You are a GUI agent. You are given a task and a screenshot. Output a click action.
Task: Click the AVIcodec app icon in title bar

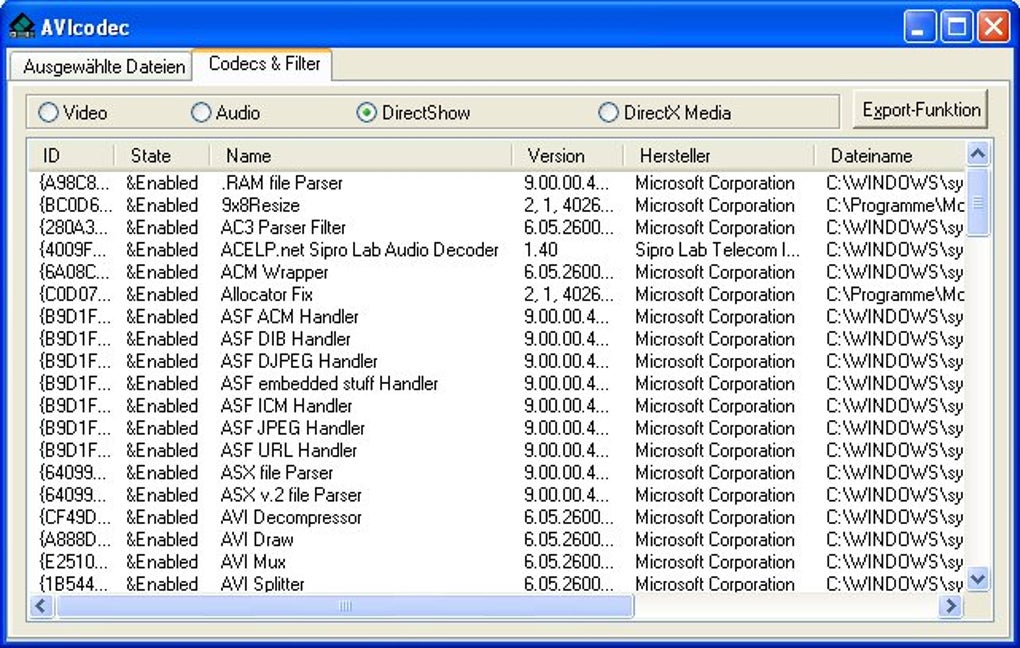(x=21, y=26)
